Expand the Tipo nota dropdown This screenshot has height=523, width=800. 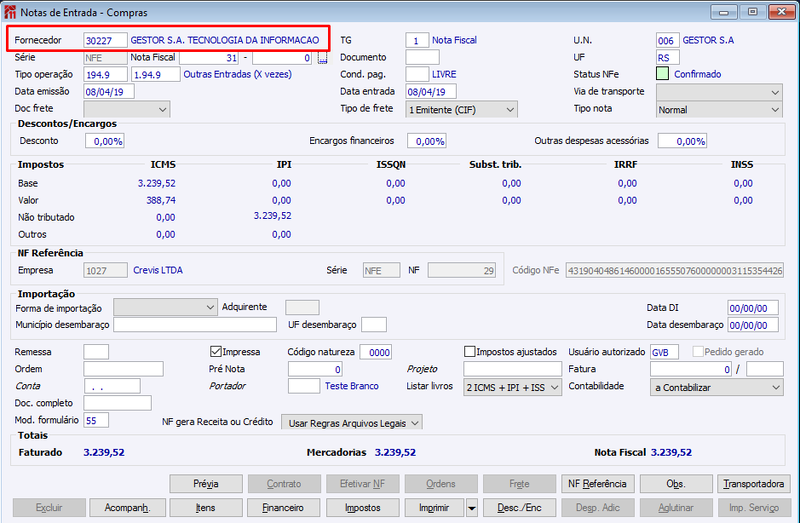(719, 109)
